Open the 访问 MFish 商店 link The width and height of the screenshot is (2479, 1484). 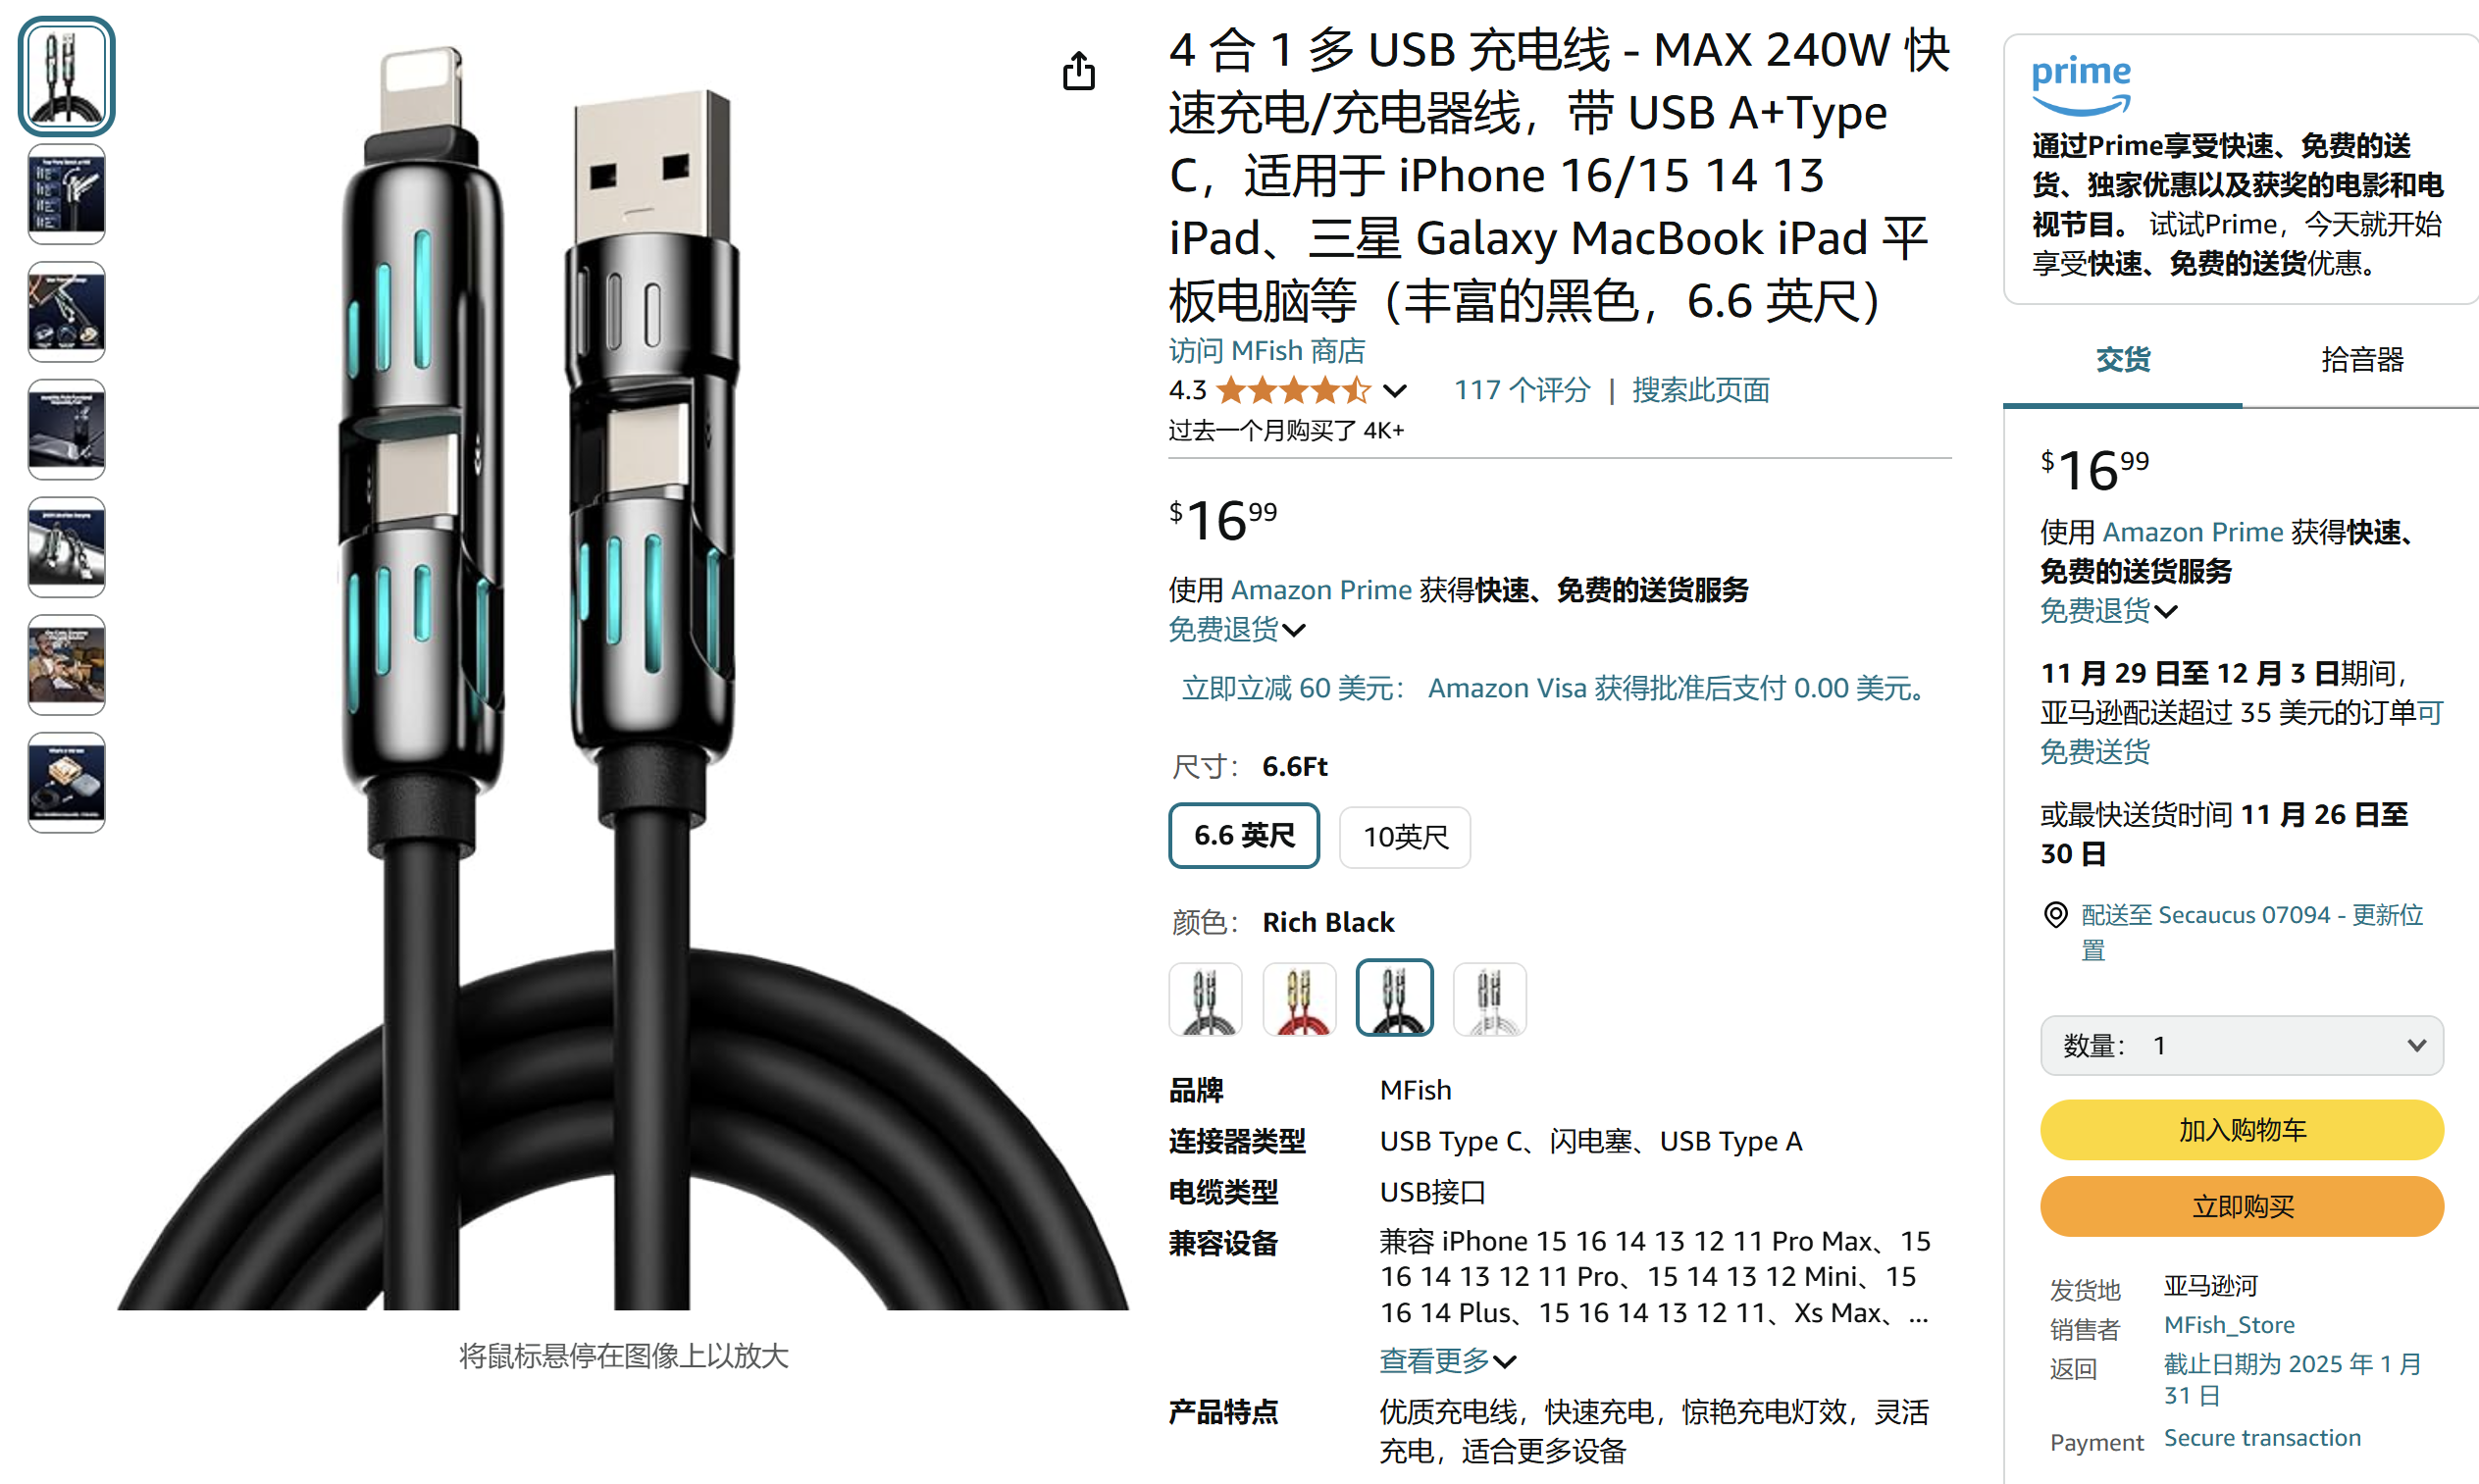coord(1267,351)
